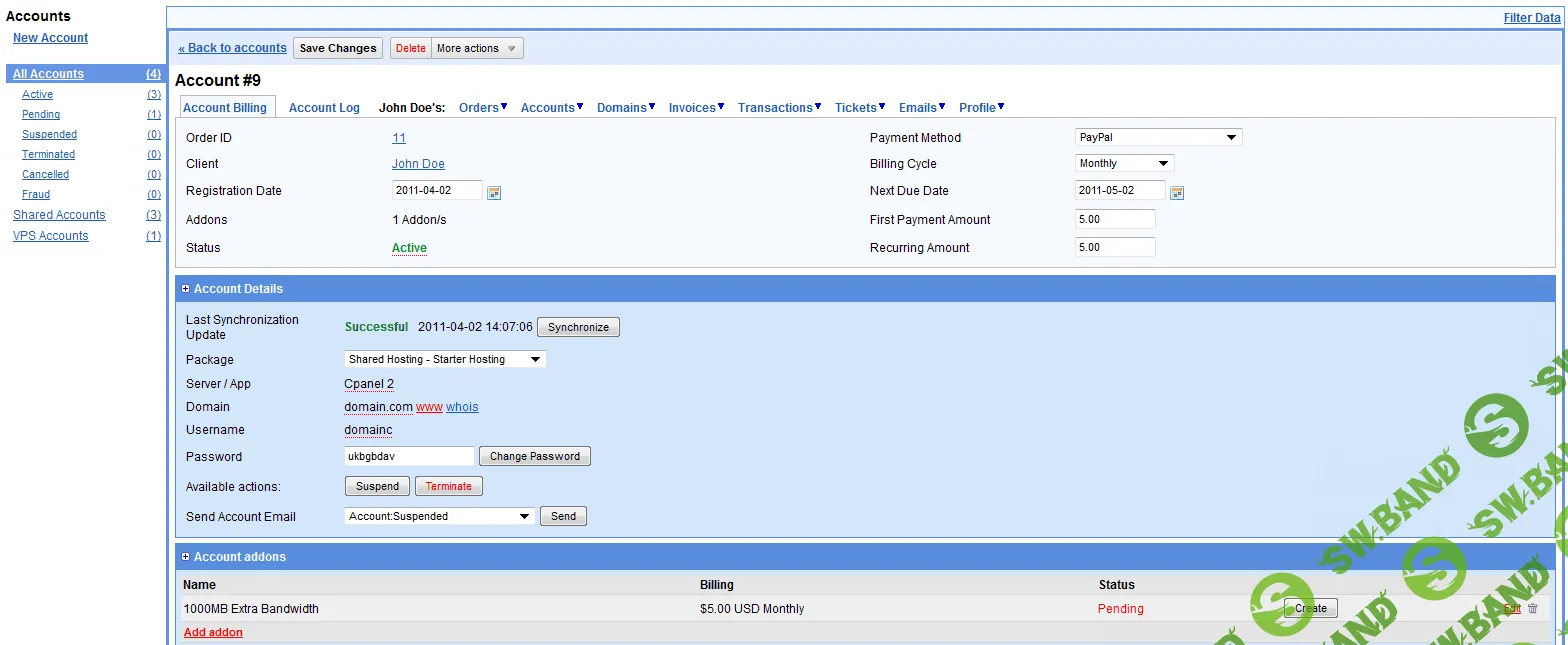The height and width of the screenshot is (645, 1568).
Task: Click the Password input field
Action: (408, 456)
